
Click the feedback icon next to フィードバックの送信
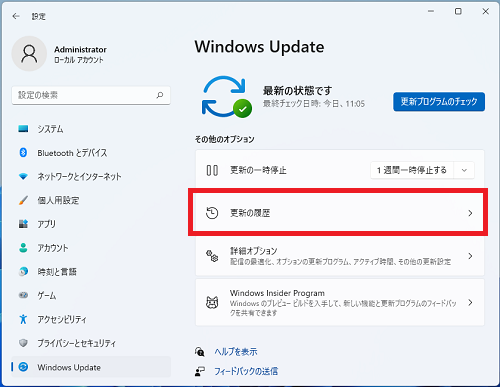click(199, 371)
